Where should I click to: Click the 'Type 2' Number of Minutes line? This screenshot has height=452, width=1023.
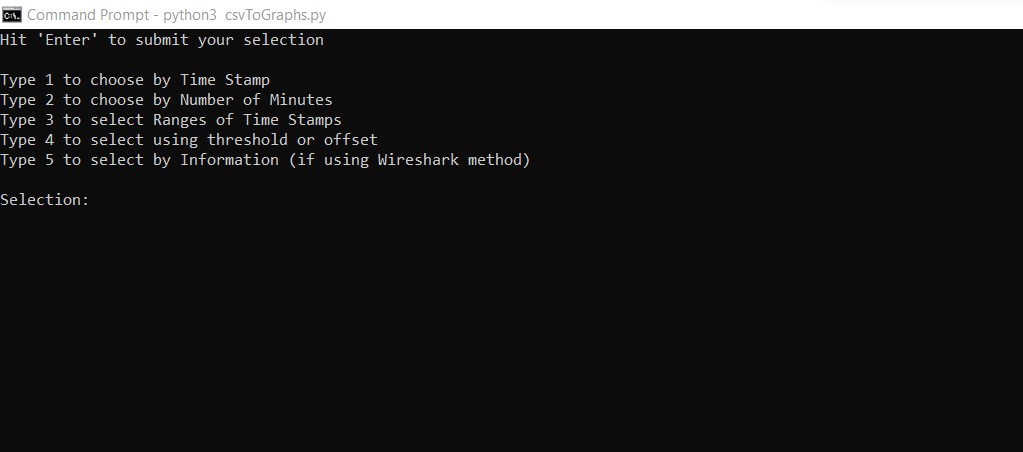pyautogui.click(x=166, y=100)
